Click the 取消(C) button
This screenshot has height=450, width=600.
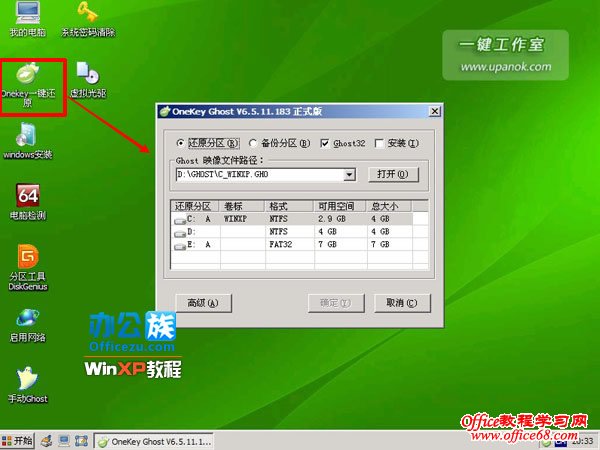402,303
